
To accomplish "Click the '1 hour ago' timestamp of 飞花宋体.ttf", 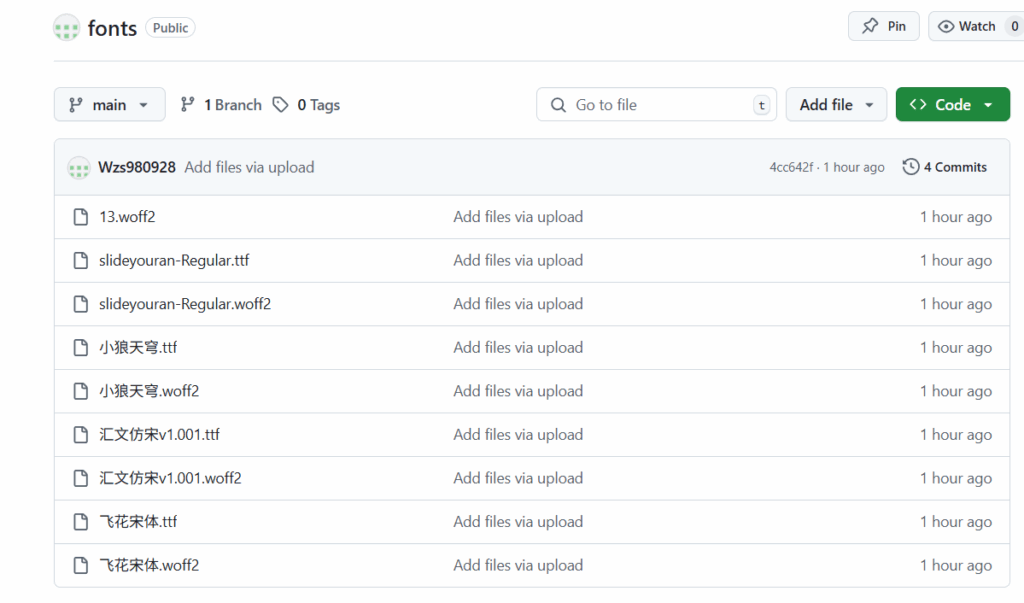I will pos(955,522).
